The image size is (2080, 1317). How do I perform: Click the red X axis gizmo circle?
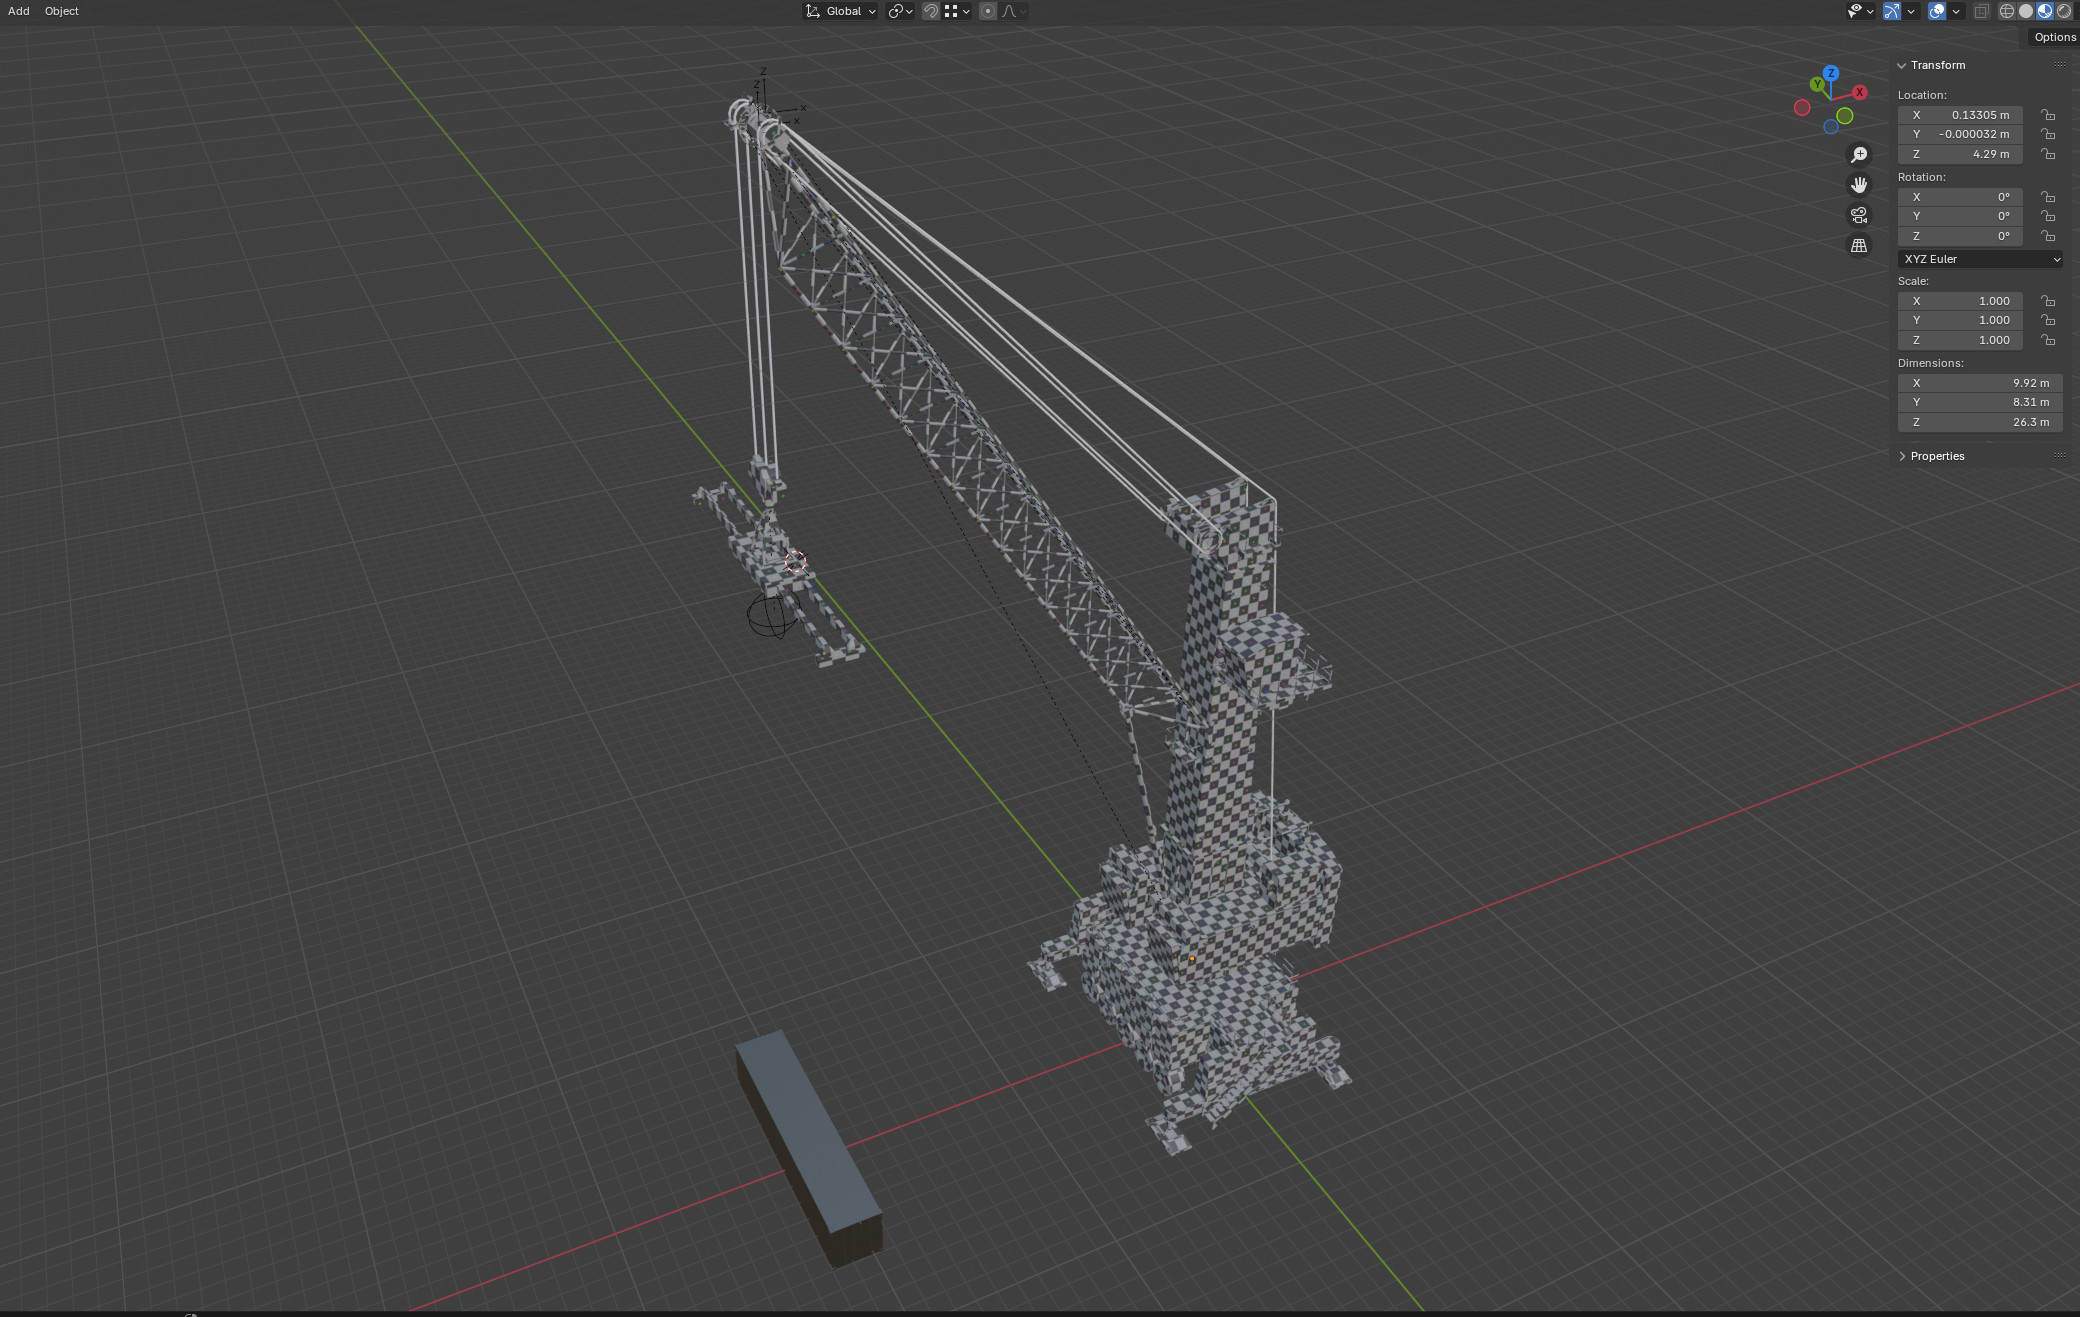click(1860, 92)
